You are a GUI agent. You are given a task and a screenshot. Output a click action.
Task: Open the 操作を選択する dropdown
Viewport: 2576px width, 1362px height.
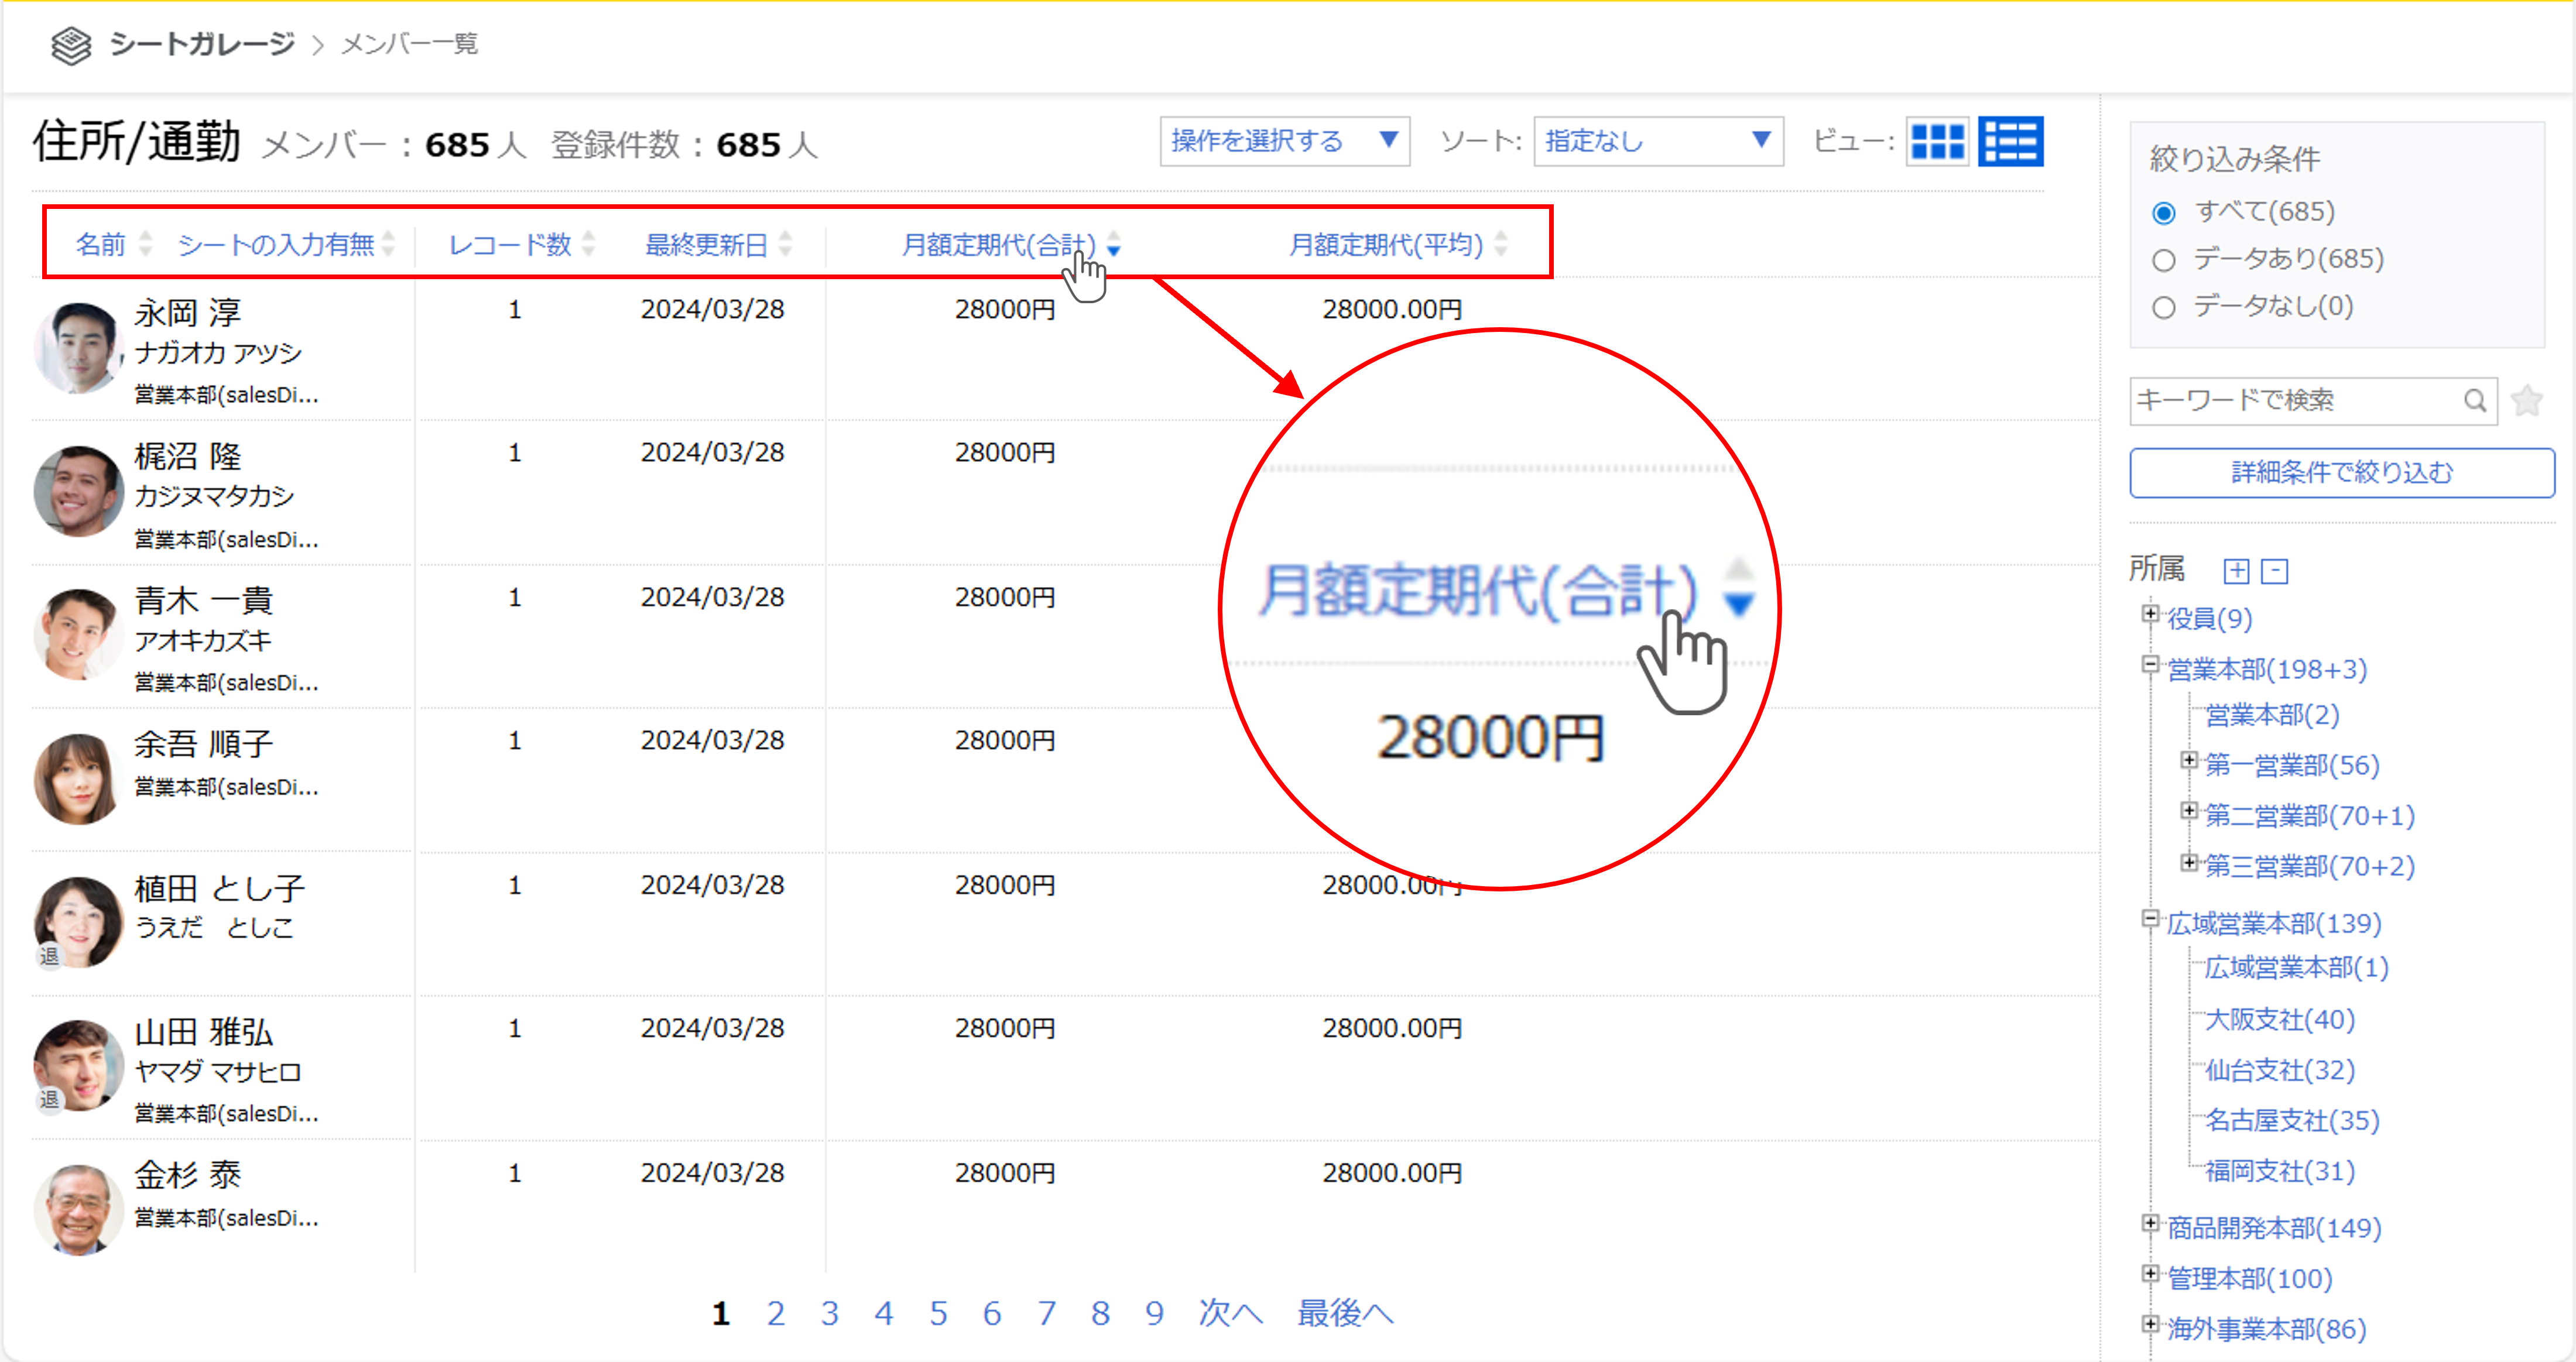pos(1284,141)
